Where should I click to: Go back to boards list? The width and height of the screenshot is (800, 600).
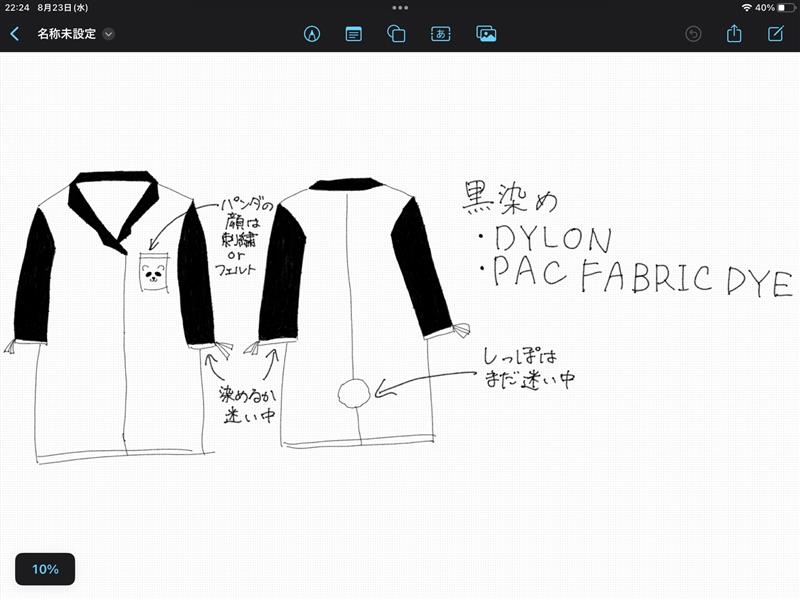point(15,34)
